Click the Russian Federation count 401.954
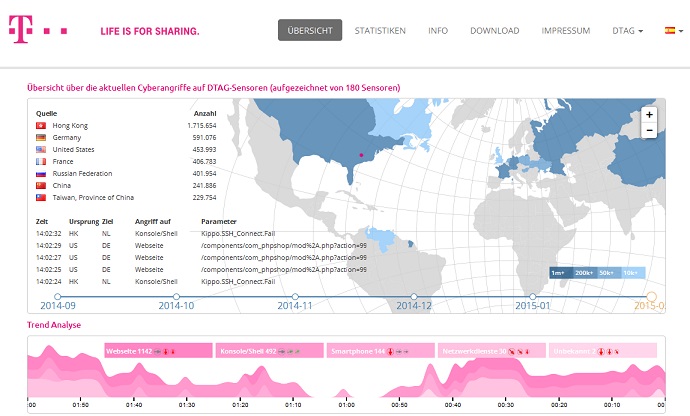Screen dimensions: 690x416 (204, 173)
